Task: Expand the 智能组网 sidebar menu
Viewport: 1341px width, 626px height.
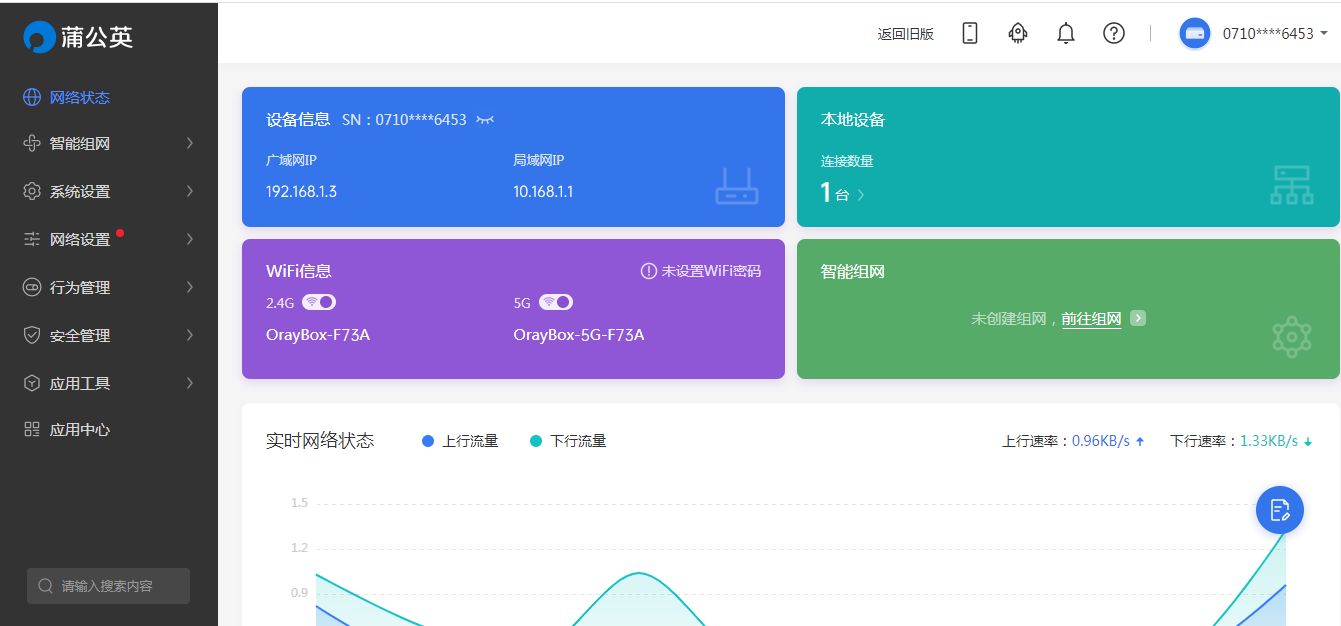Action: coord(109,143)
